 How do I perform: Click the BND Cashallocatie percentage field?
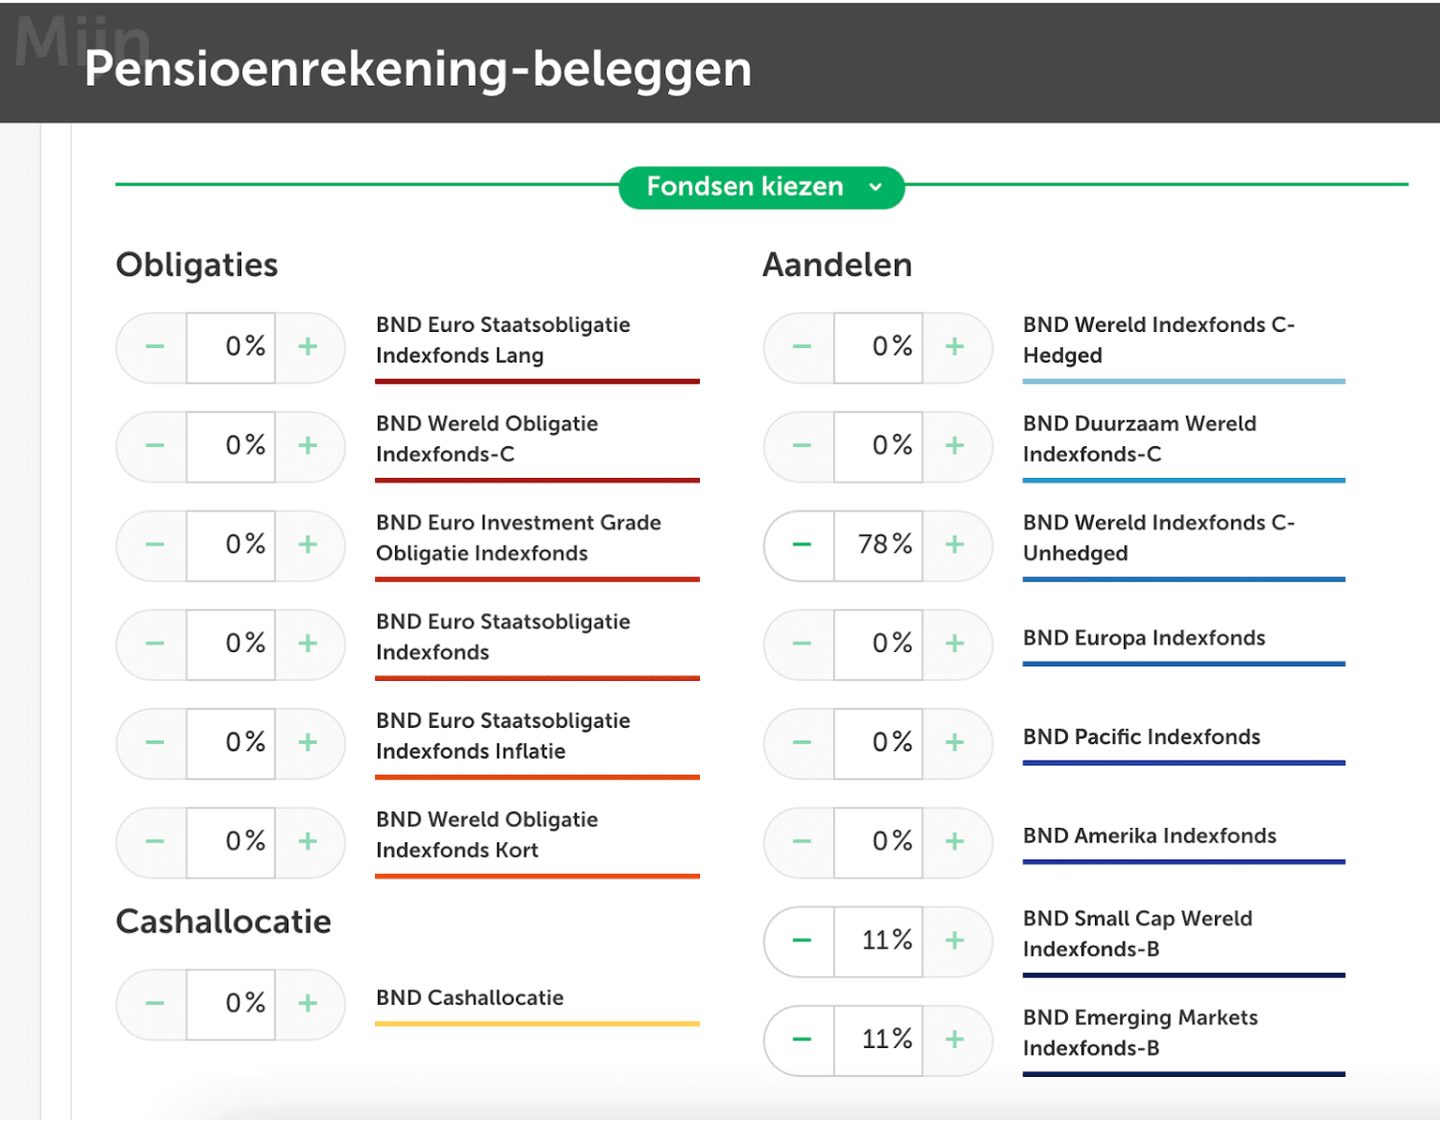[231, 1003]
